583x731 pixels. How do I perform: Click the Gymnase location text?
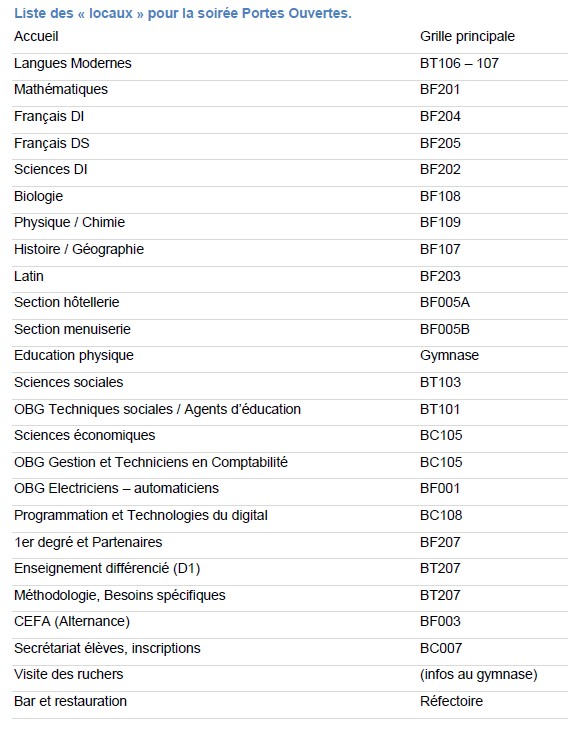(x=449, y=356)
